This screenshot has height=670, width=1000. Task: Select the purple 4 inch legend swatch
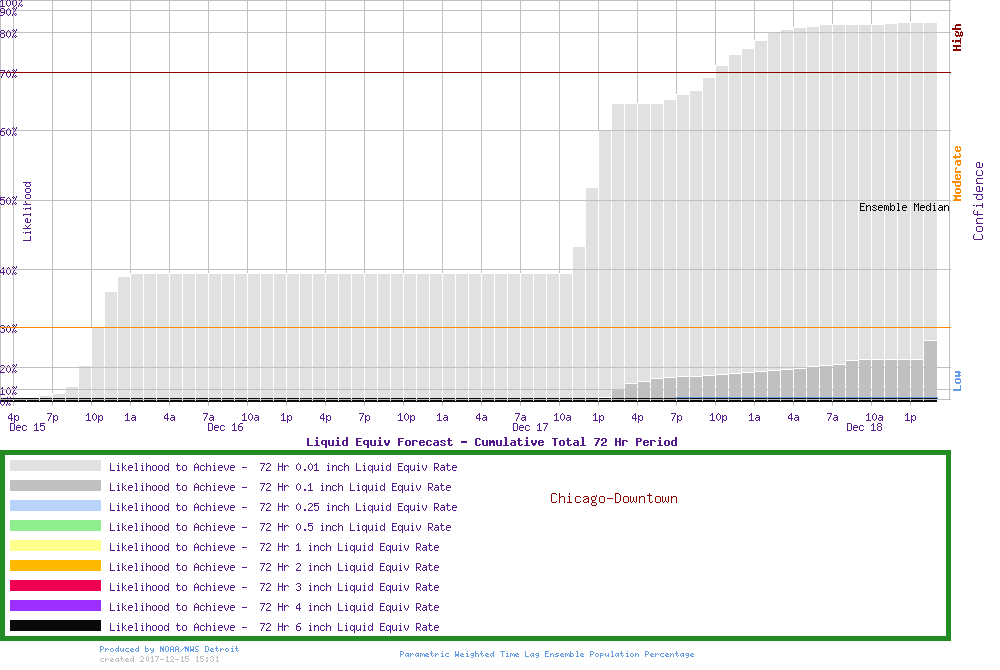click(55, 606)
